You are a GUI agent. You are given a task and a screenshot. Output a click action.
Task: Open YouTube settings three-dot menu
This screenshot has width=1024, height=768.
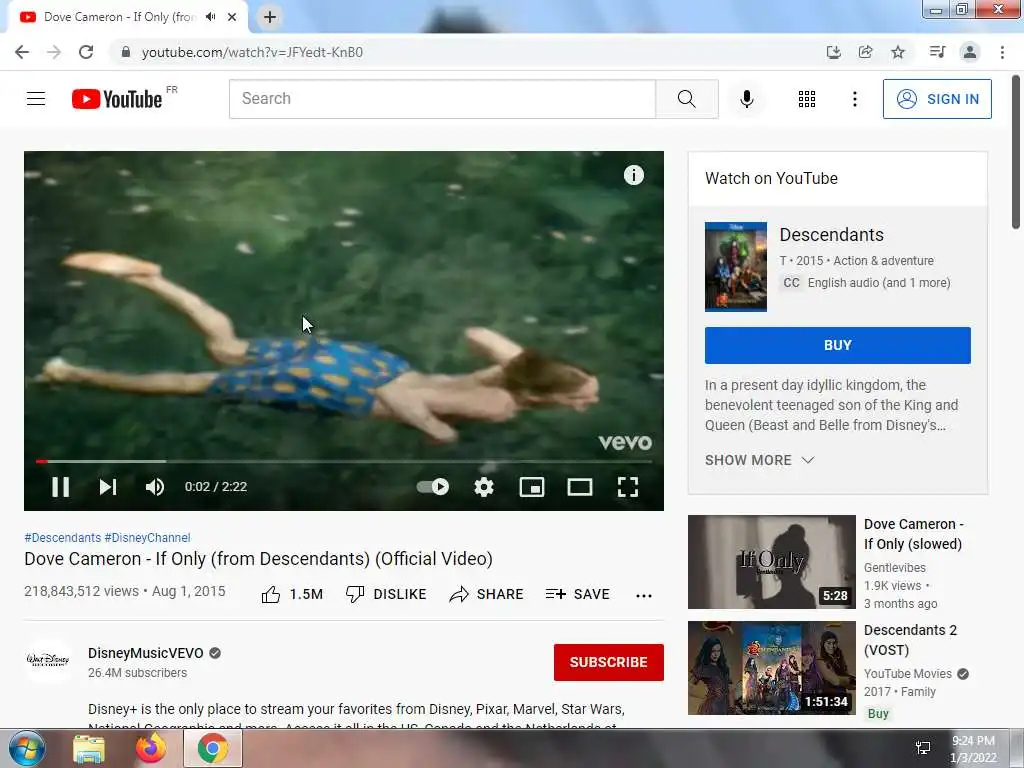pos(854,99)
